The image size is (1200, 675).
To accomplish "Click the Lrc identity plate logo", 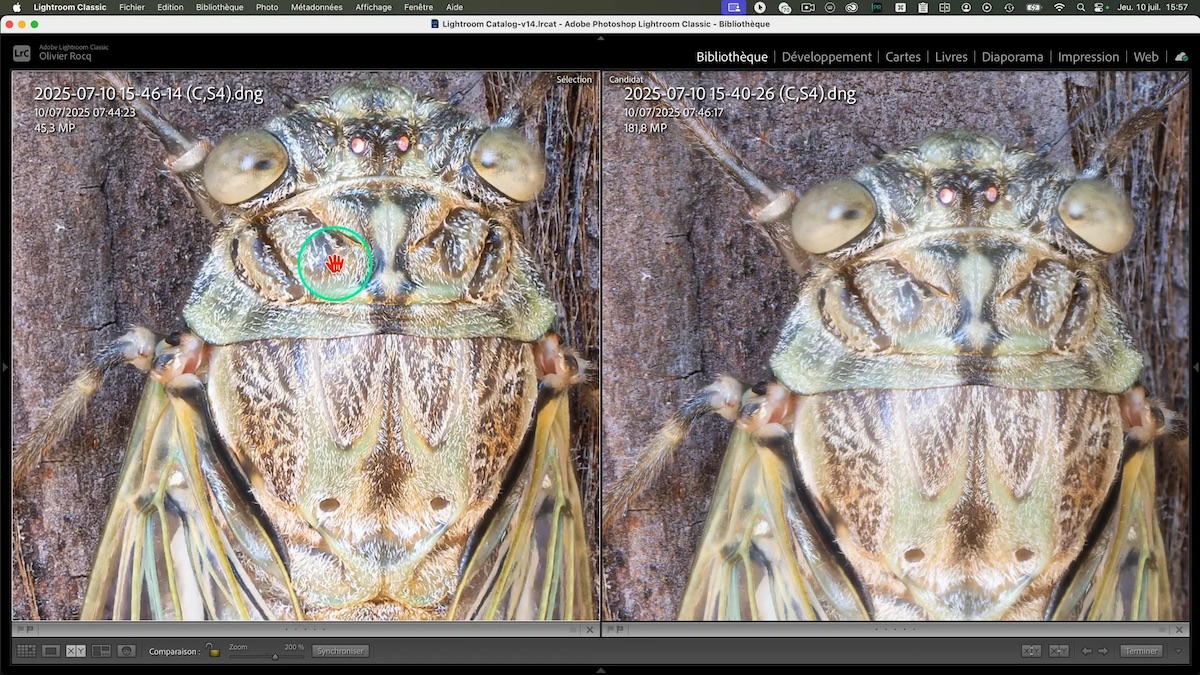I will tap(21, 53).
